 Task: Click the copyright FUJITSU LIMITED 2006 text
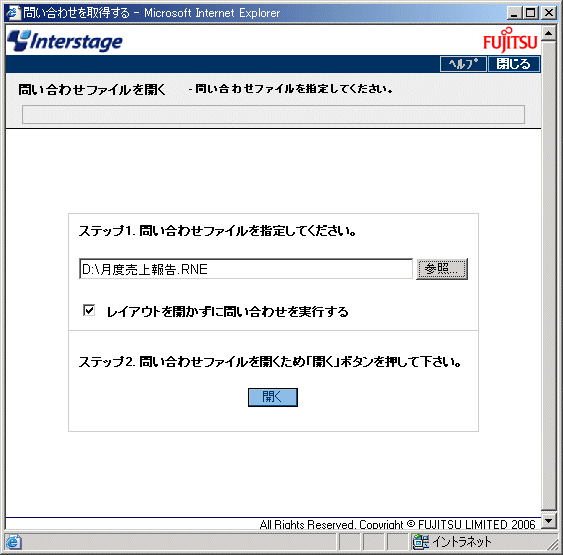tap(397, 524)
